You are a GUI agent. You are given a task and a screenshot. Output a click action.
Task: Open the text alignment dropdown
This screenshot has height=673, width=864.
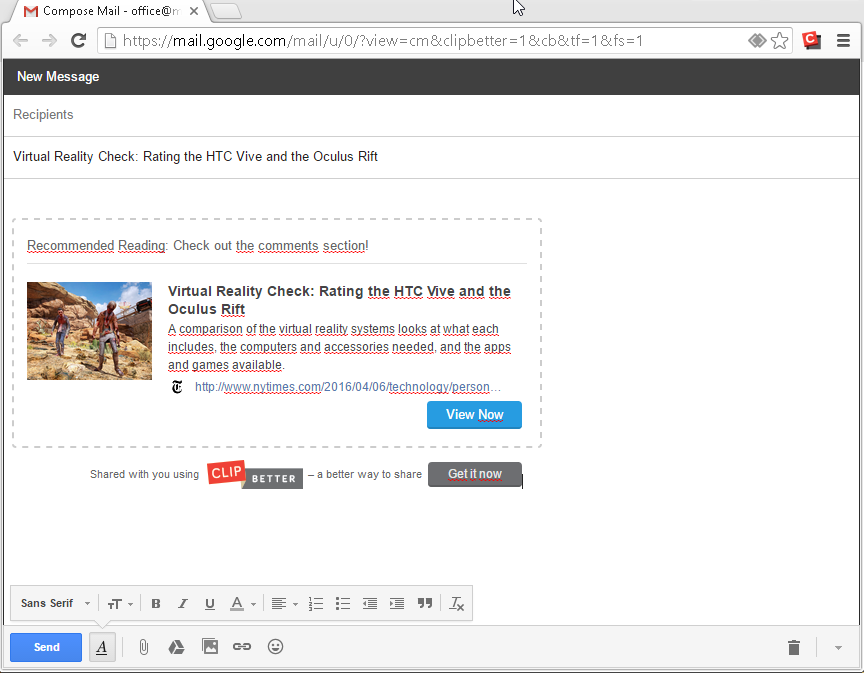(284, 604)
